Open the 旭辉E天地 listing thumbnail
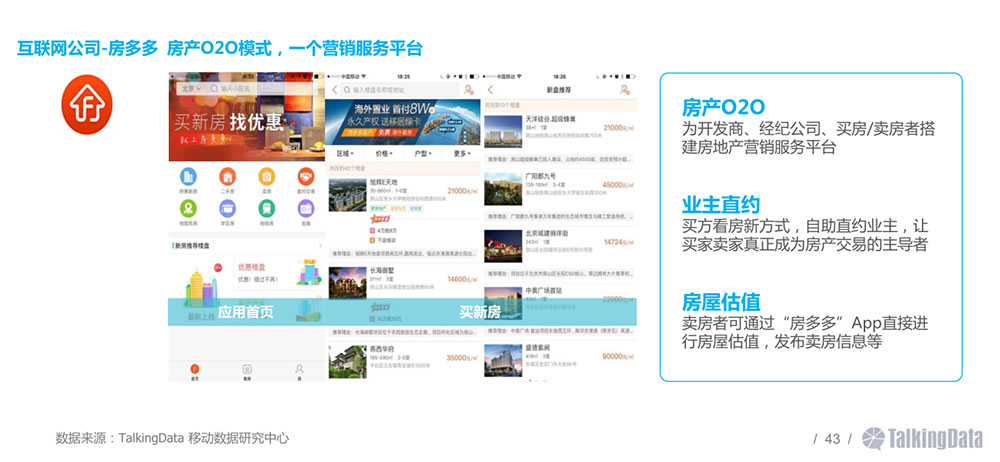Viewport: 1000px width, 462px height. (347, 195)
